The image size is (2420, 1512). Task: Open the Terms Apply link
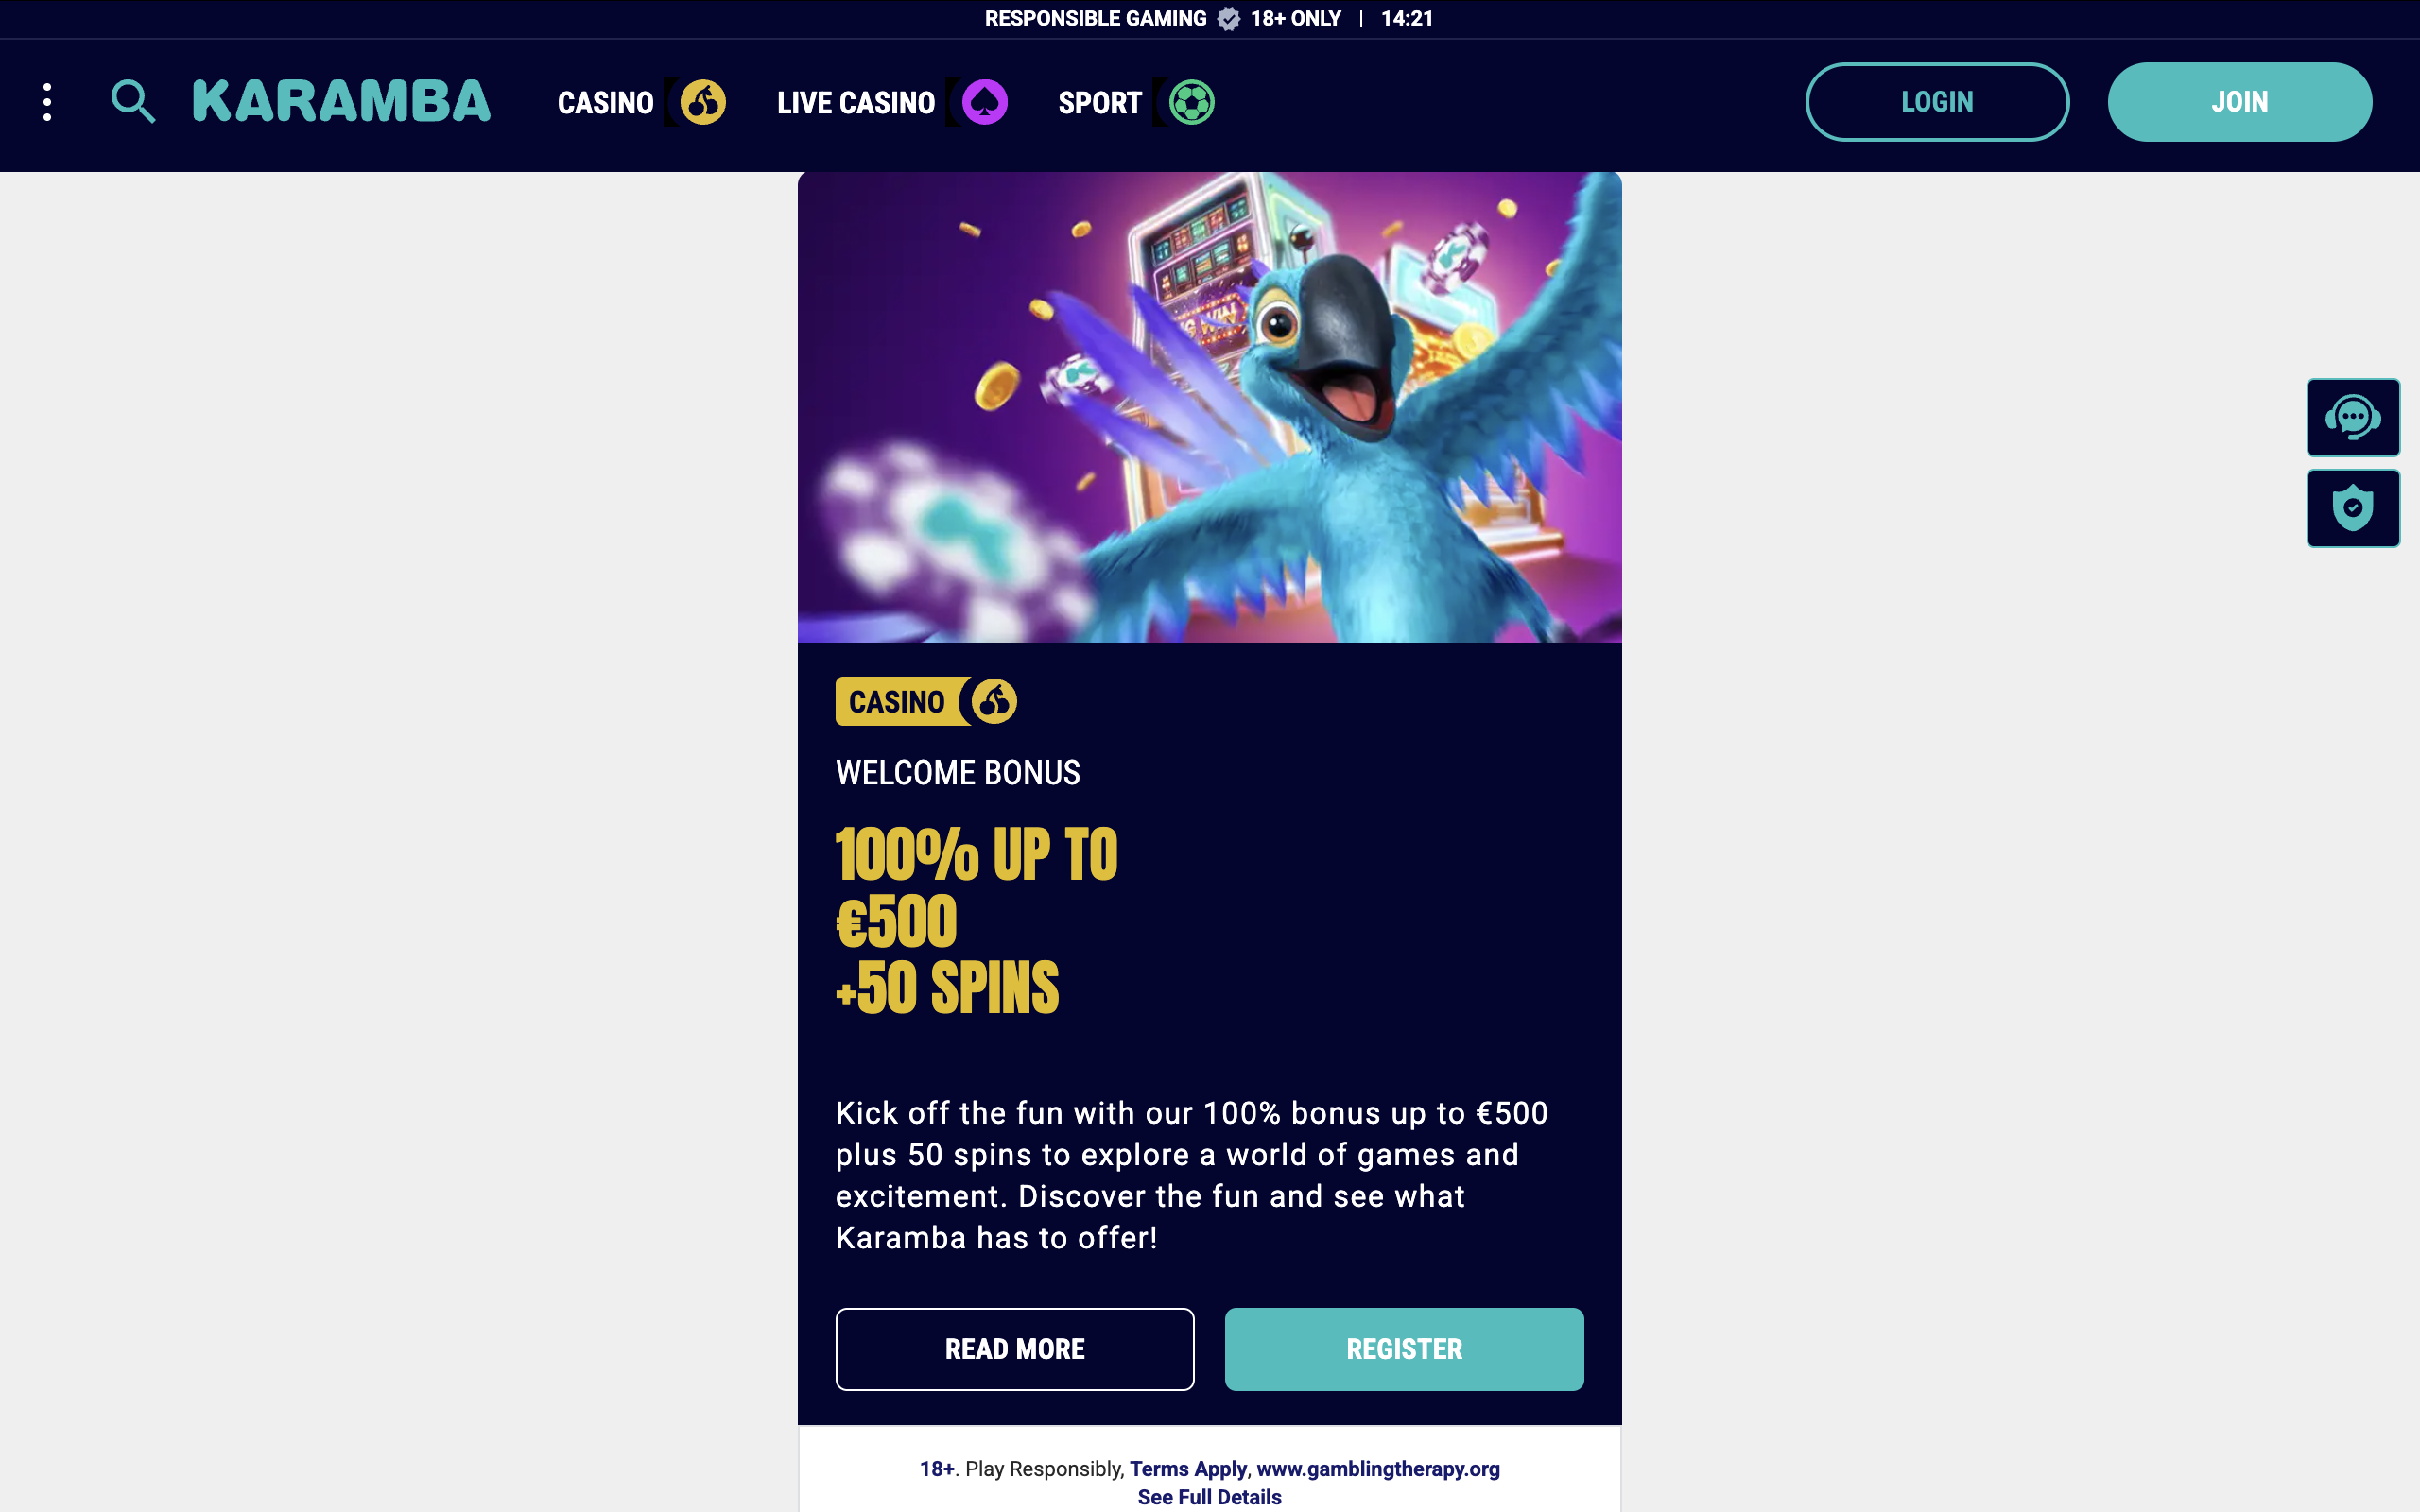coord(1188,1469)
